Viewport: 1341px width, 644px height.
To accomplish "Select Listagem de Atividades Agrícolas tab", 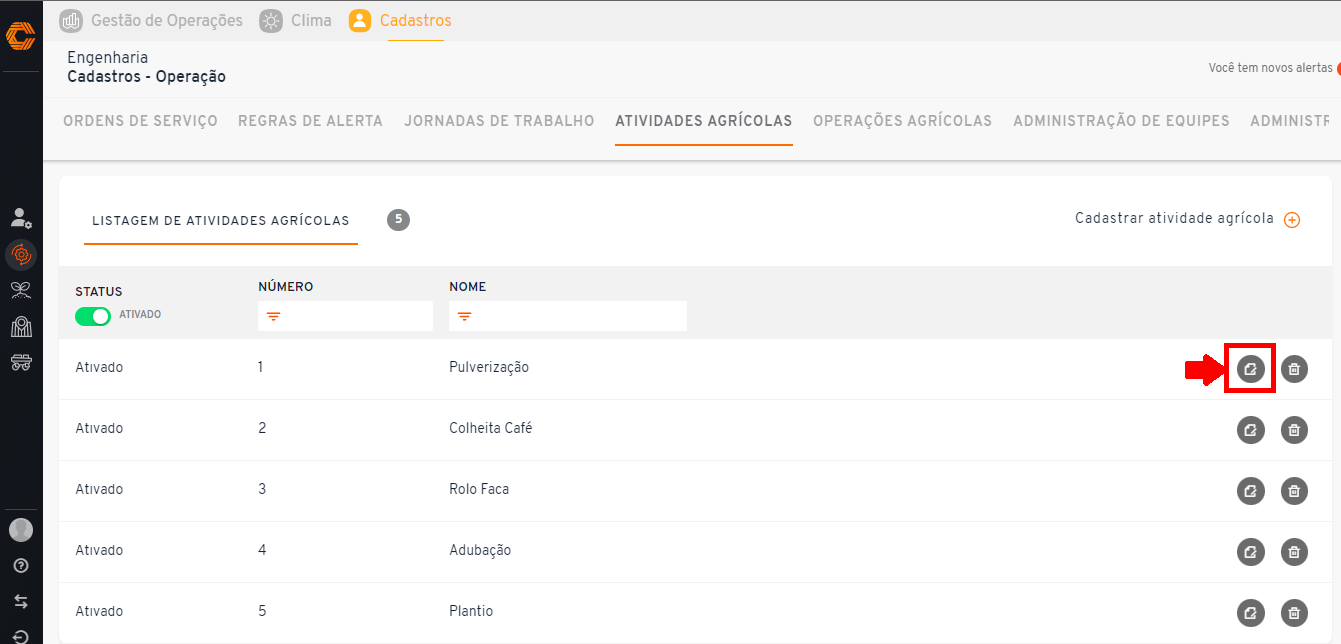I will (x=221, y=221).
